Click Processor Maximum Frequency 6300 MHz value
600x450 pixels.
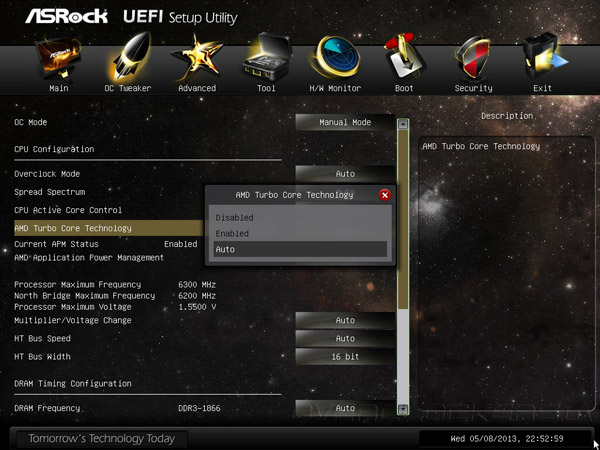tap(197, 285)
